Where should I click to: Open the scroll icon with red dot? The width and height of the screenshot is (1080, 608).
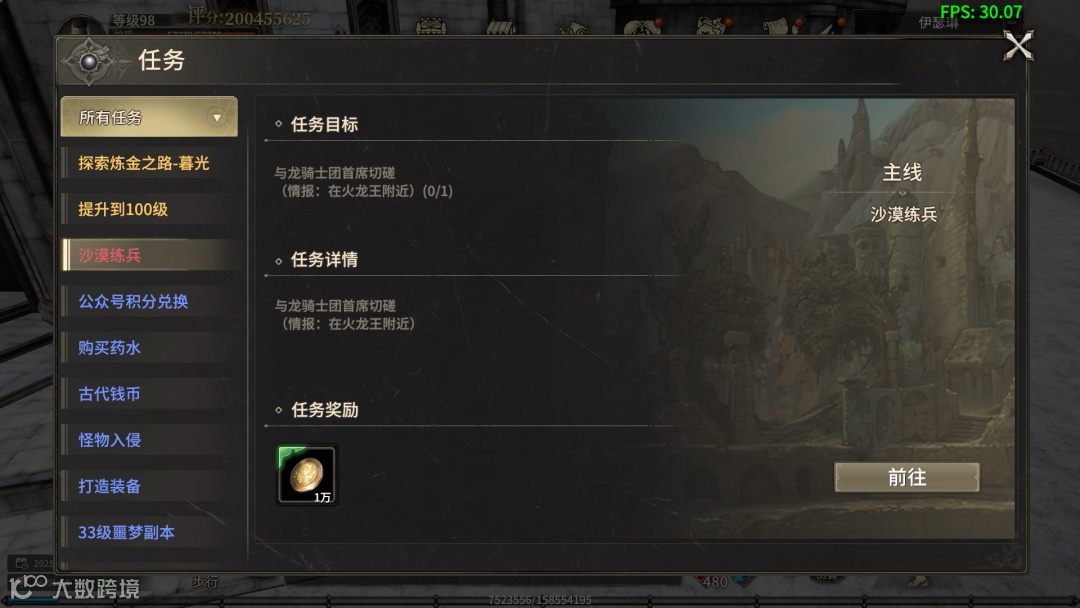coord(782,25)
